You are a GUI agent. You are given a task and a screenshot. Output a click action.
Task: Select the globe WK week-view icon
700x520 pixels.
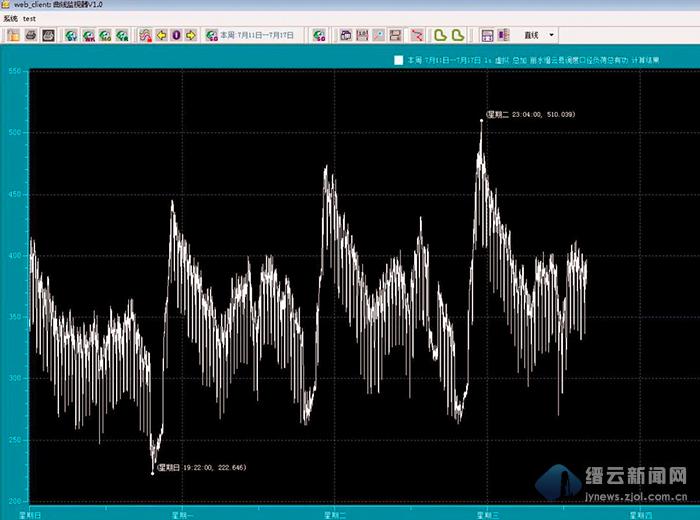tap(88, 35)
